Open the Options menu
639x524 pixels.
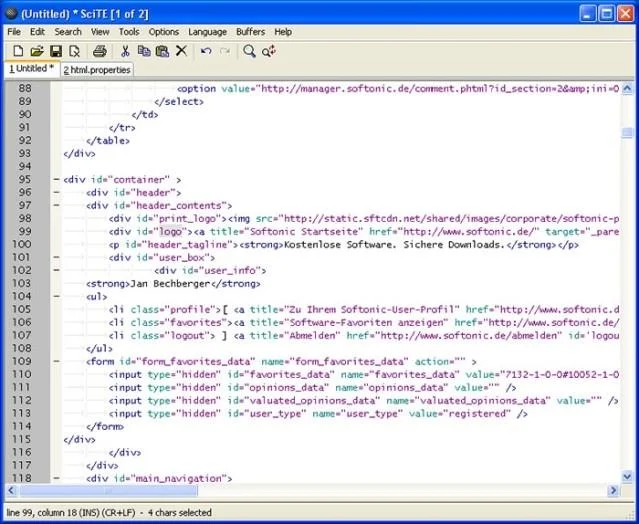[164, 32]
